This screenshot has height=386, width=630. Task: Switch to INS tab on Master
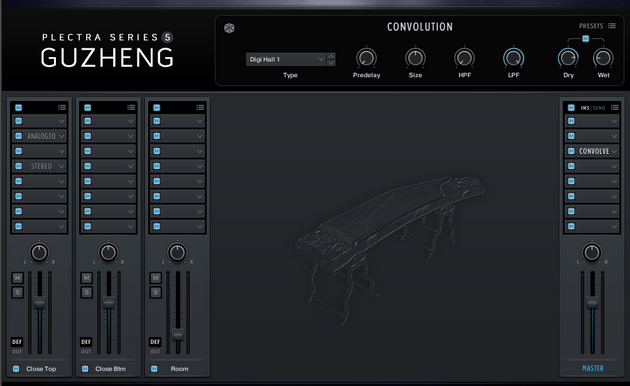585,108
